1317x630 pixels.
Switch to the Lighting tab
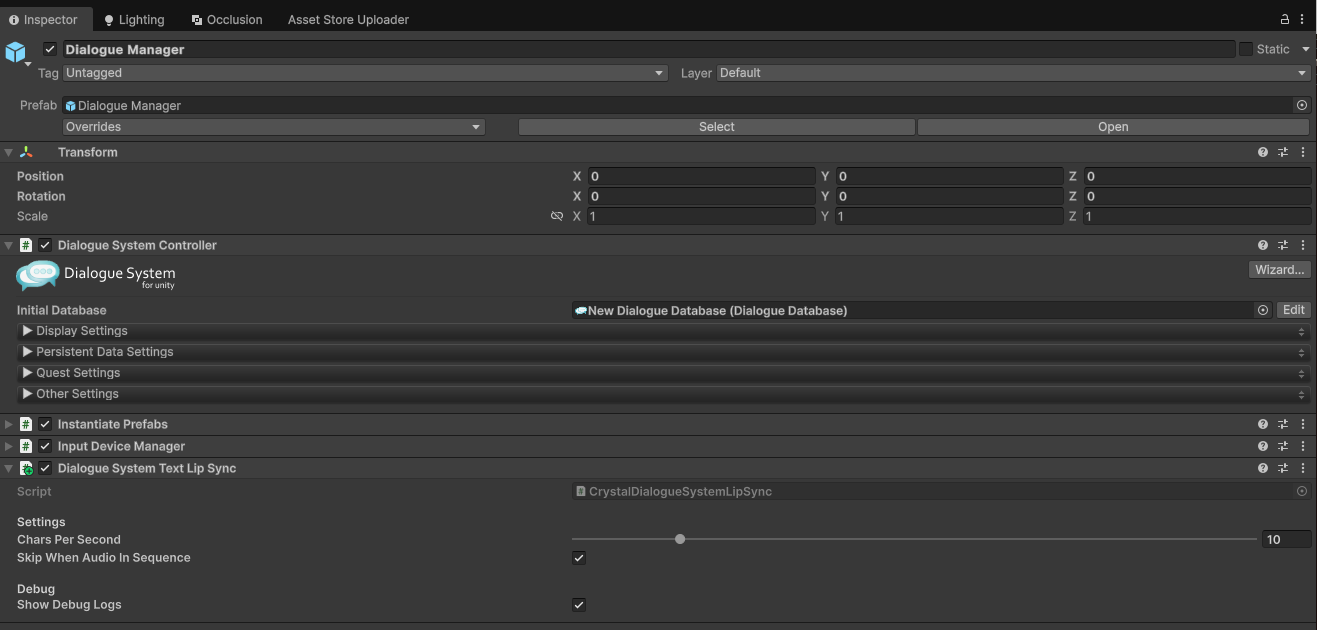coord(134,19)
